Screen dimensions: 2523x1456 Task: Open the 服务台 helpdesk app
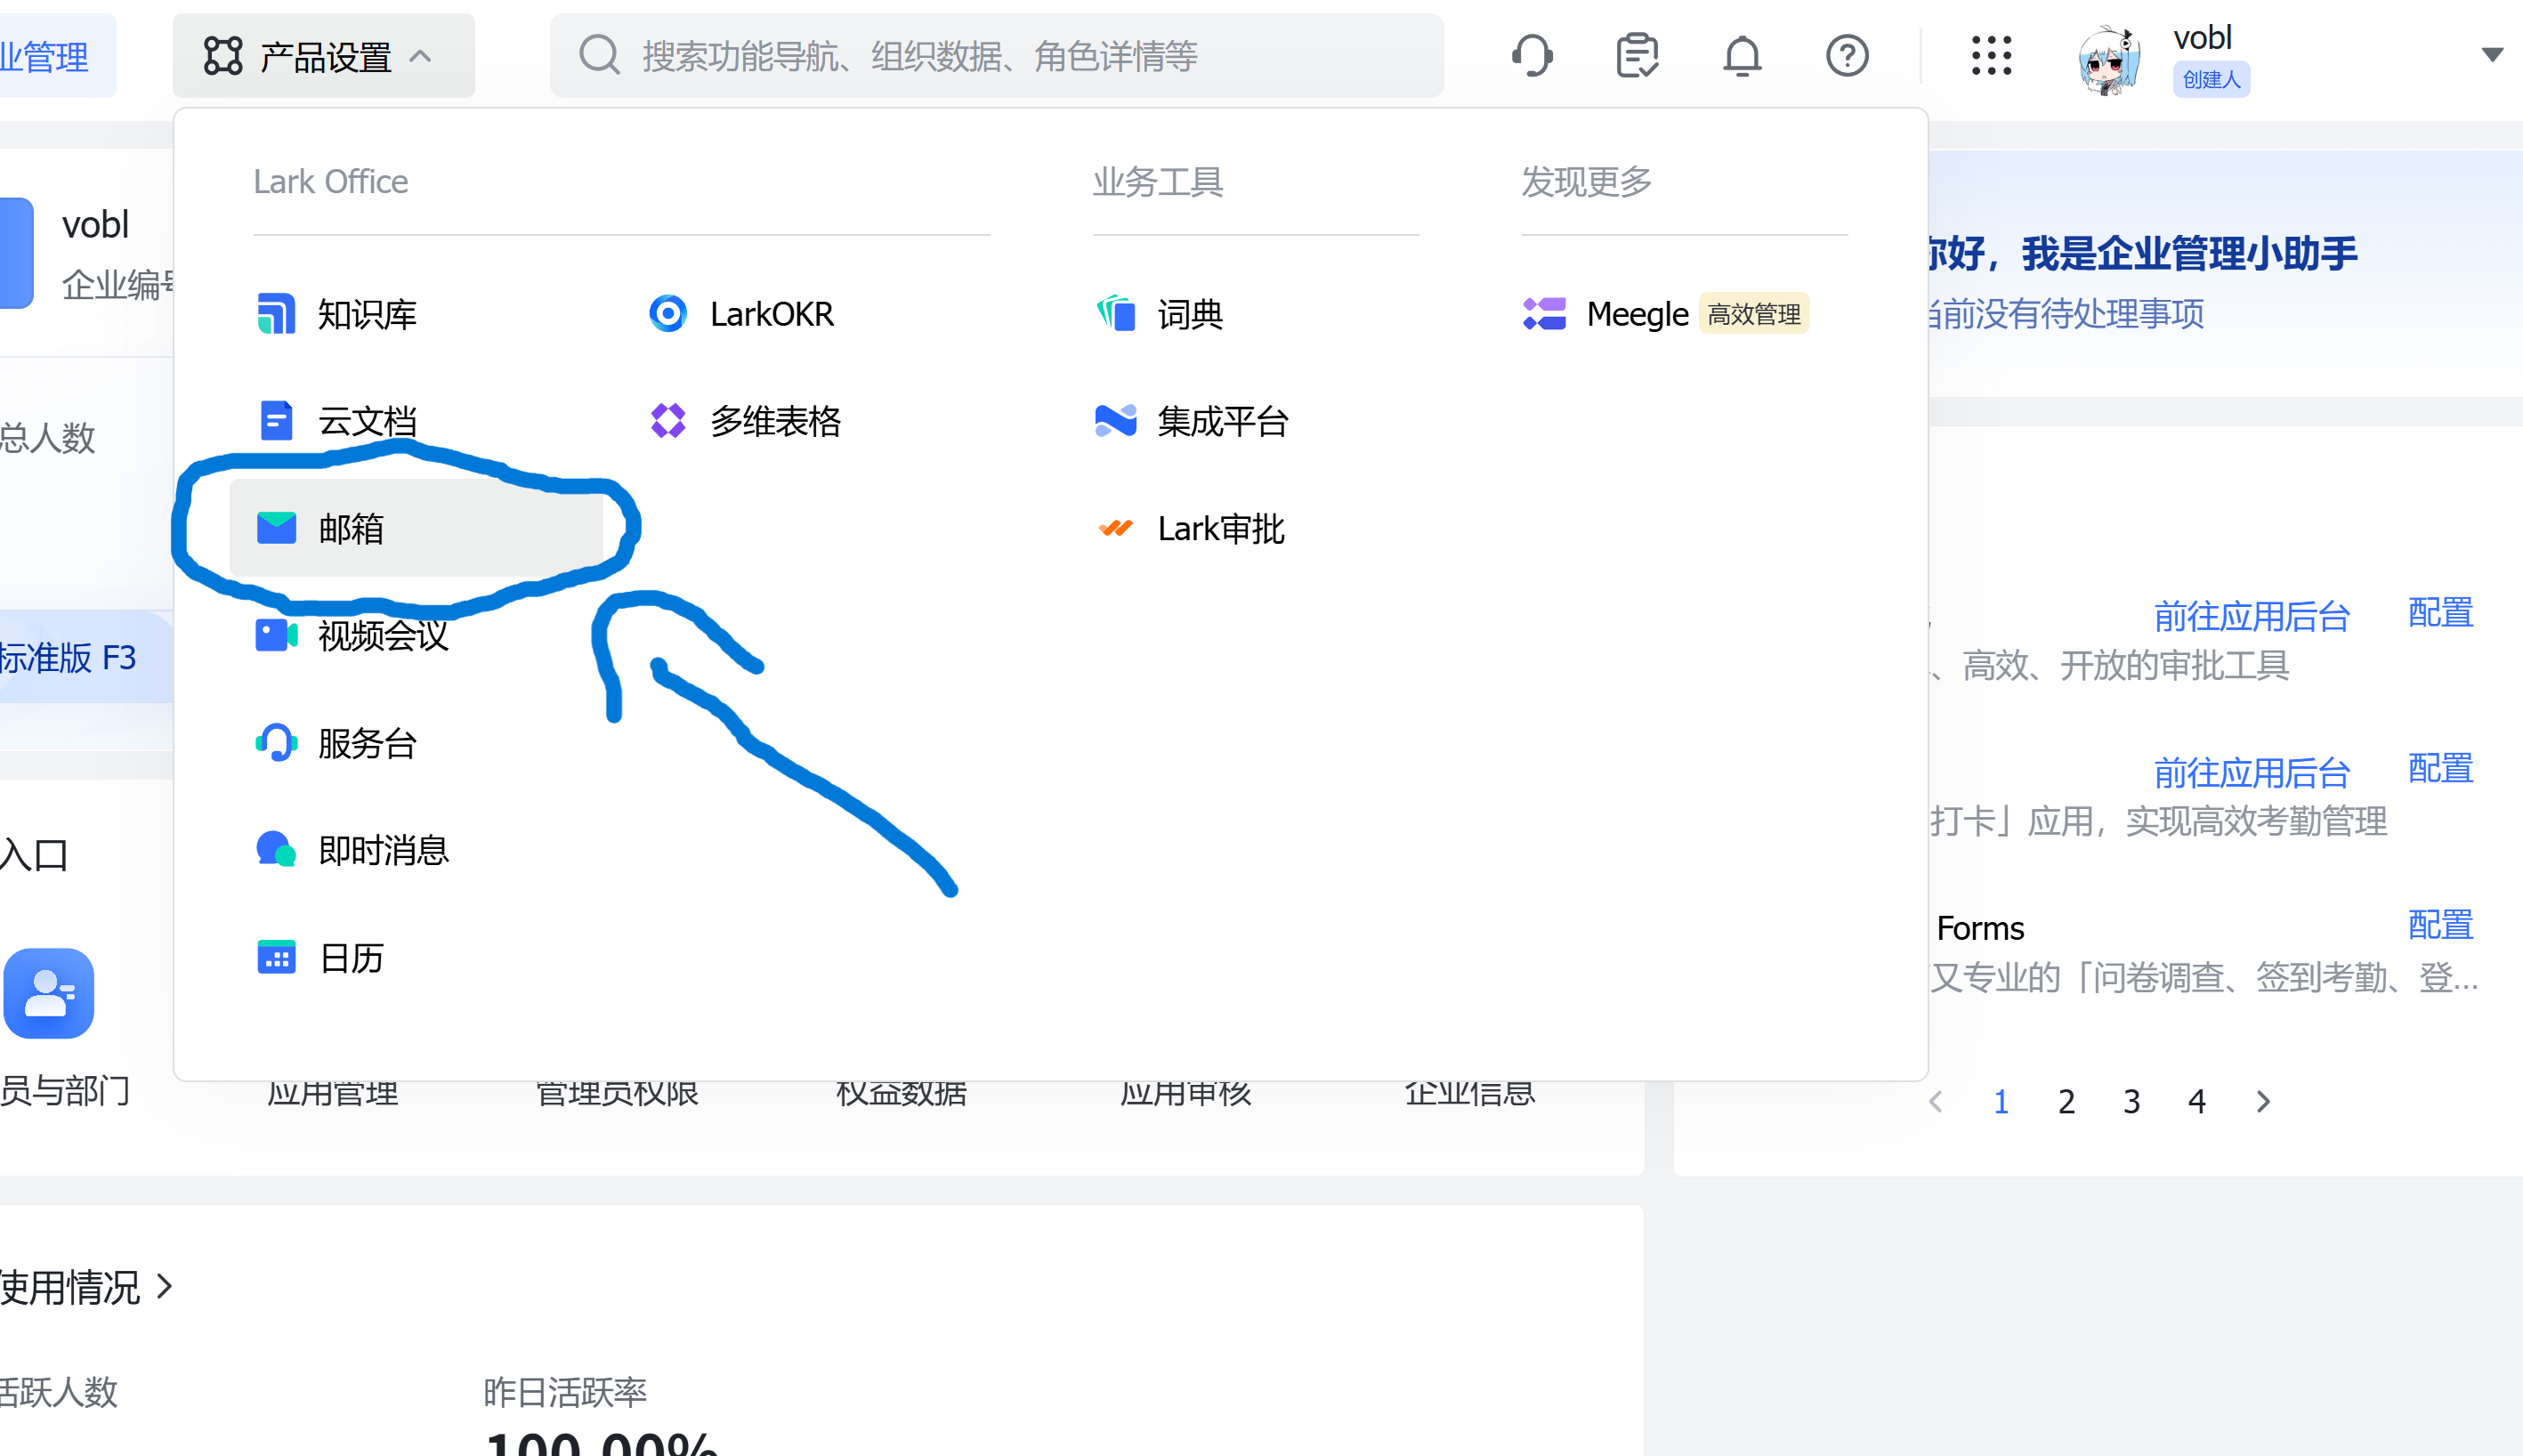(366, 742)
